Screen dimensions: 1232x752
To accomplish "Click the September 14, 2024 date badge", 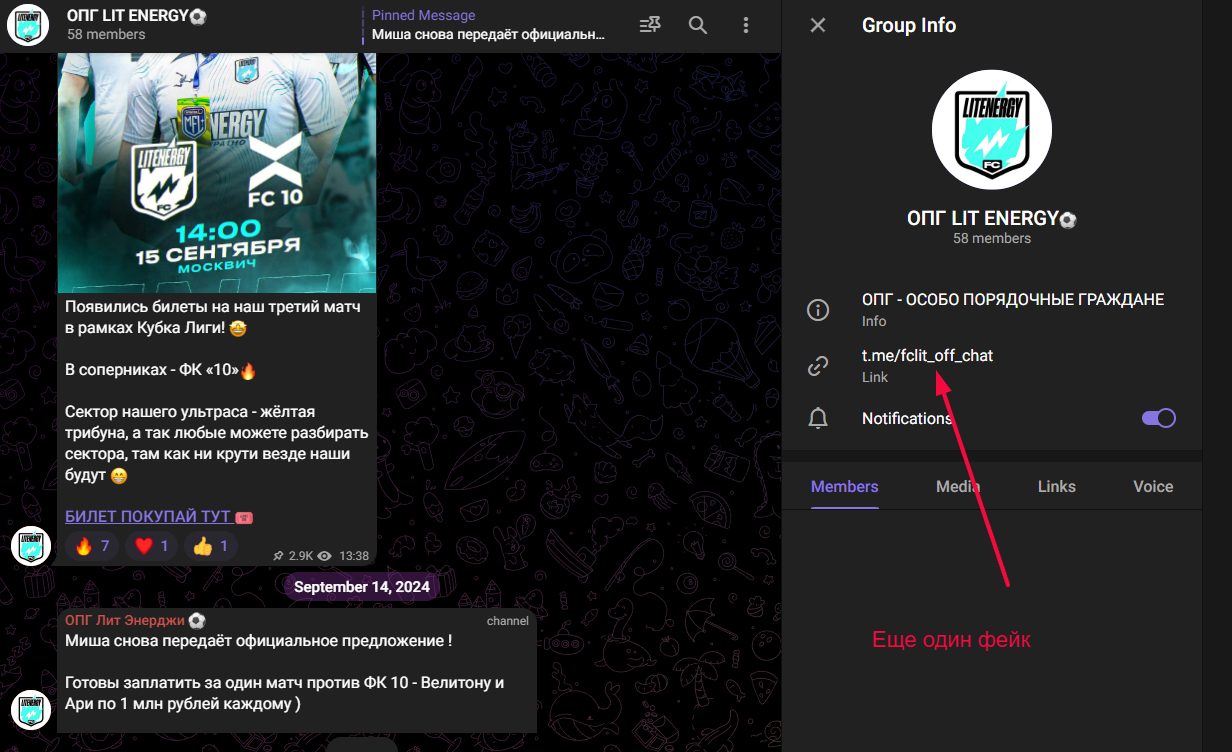I will (362, 587).
